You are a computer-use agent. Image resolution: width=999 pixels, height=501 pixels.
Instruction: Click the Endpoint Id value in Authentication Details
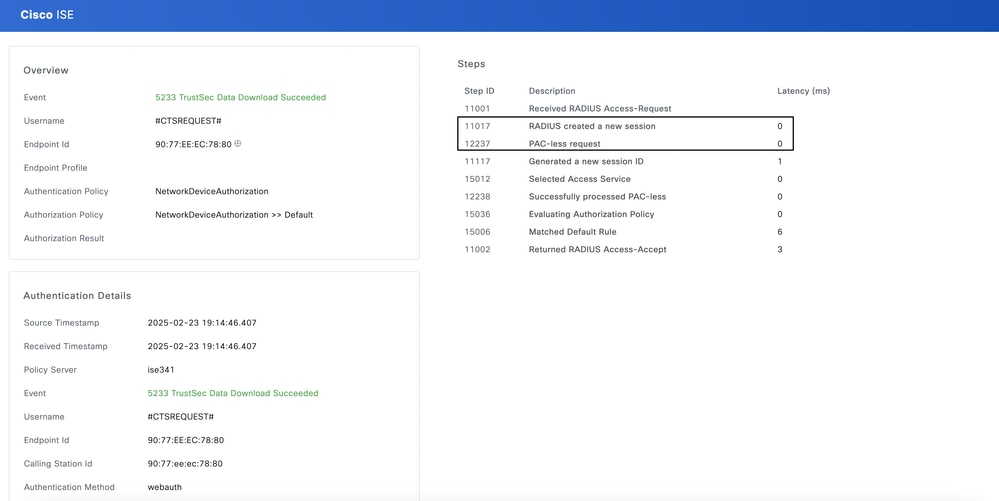point(185,440)
